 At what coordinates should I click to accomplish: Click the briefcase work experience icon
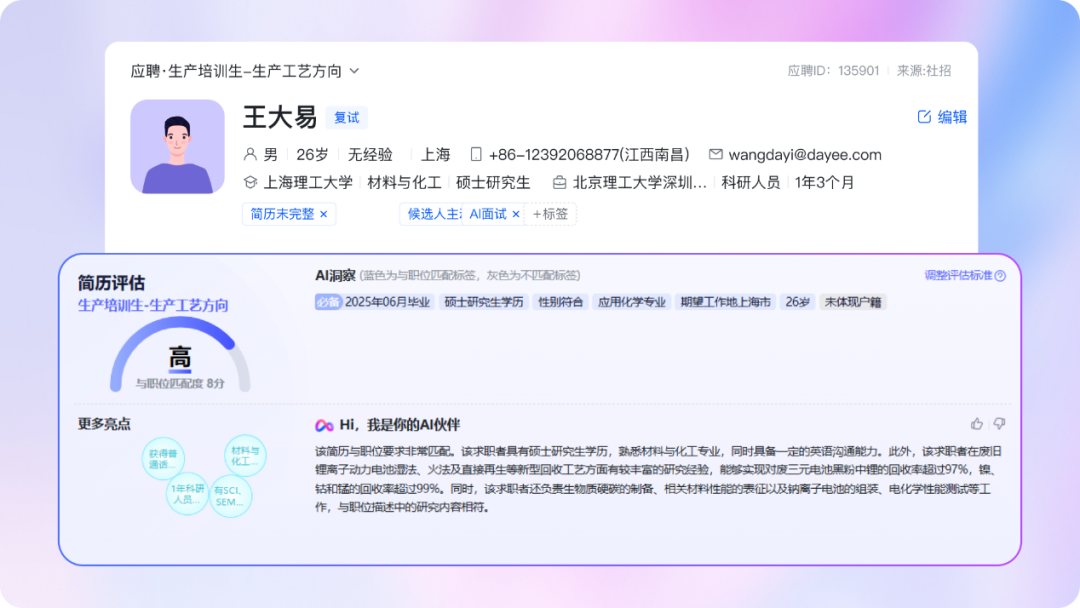coord(560,183)
